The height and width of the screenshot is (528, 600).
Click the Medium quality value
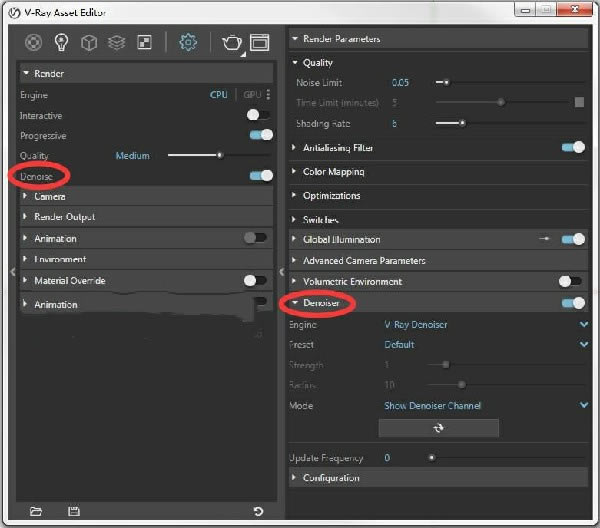[x=132, y=156]
